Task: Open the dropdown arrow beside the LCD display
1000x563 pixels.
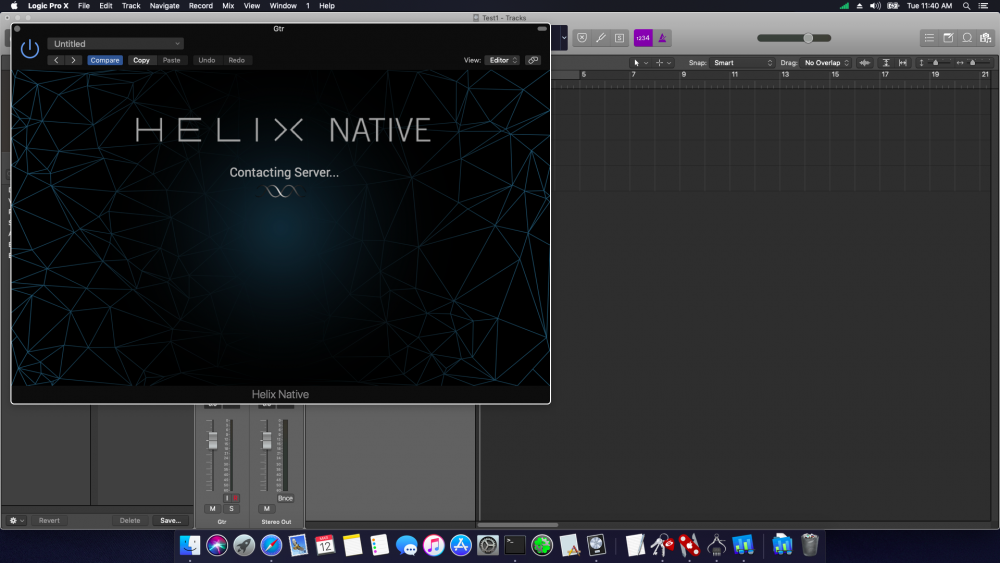Action: (x=564, y=38)
